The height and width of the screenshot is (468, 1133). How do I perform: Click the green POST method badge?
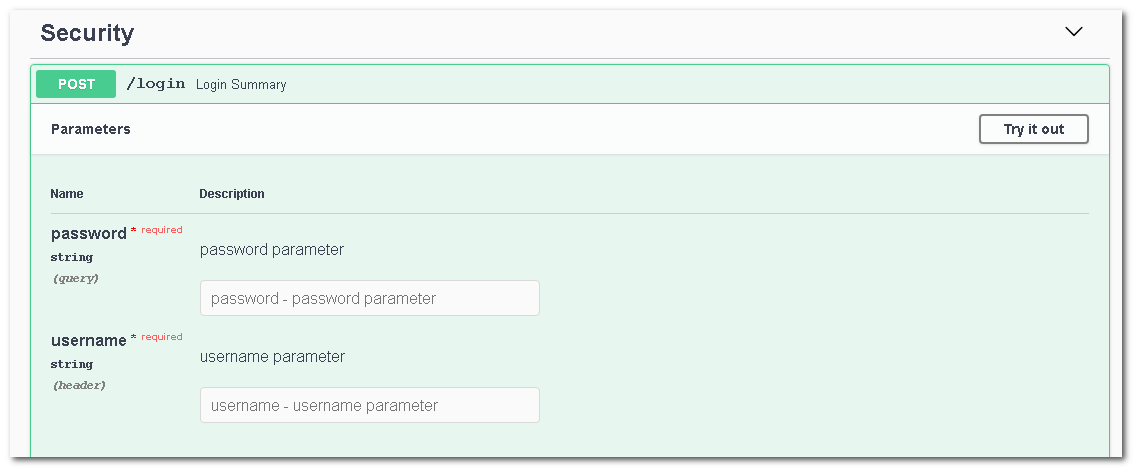click(x=76, y=84)
